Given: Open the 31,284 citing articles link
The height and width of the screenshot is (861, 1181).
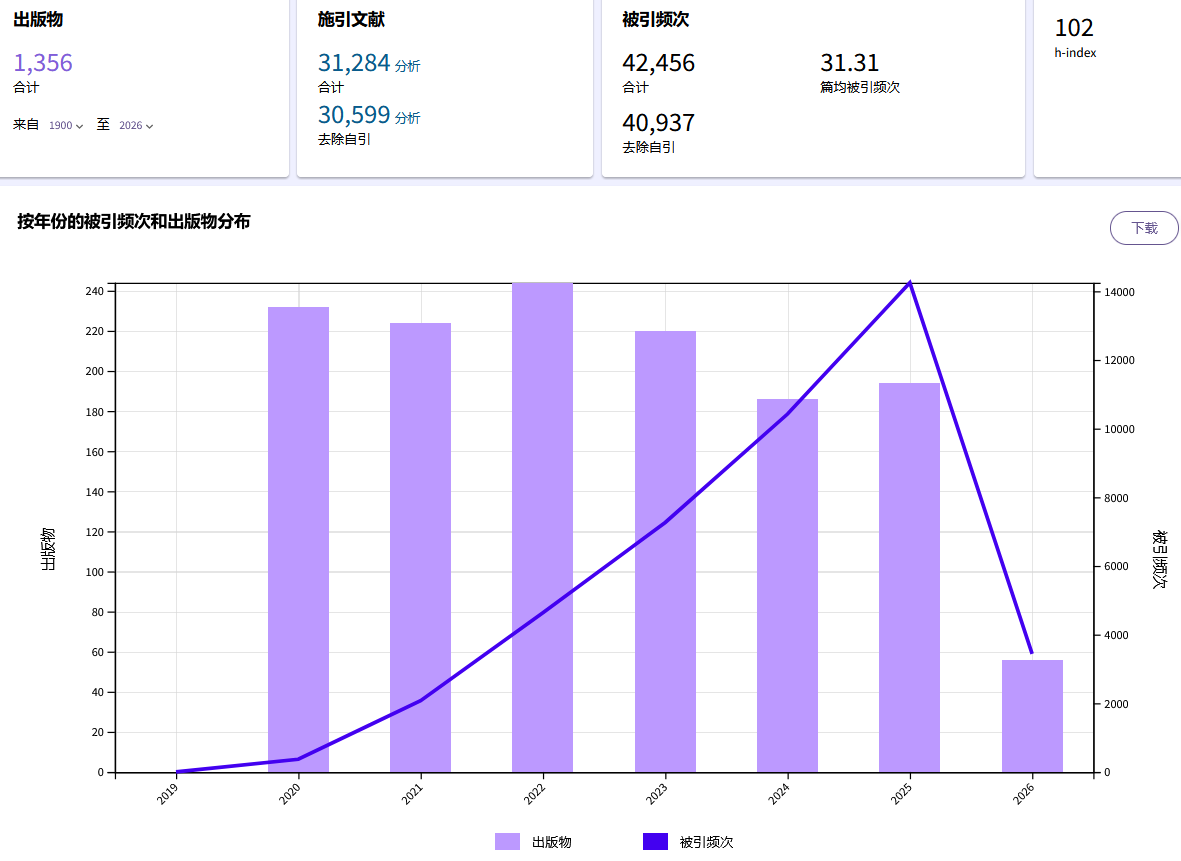Looking at the screenshot, I should pyautogui.click(x=353, y=63).
